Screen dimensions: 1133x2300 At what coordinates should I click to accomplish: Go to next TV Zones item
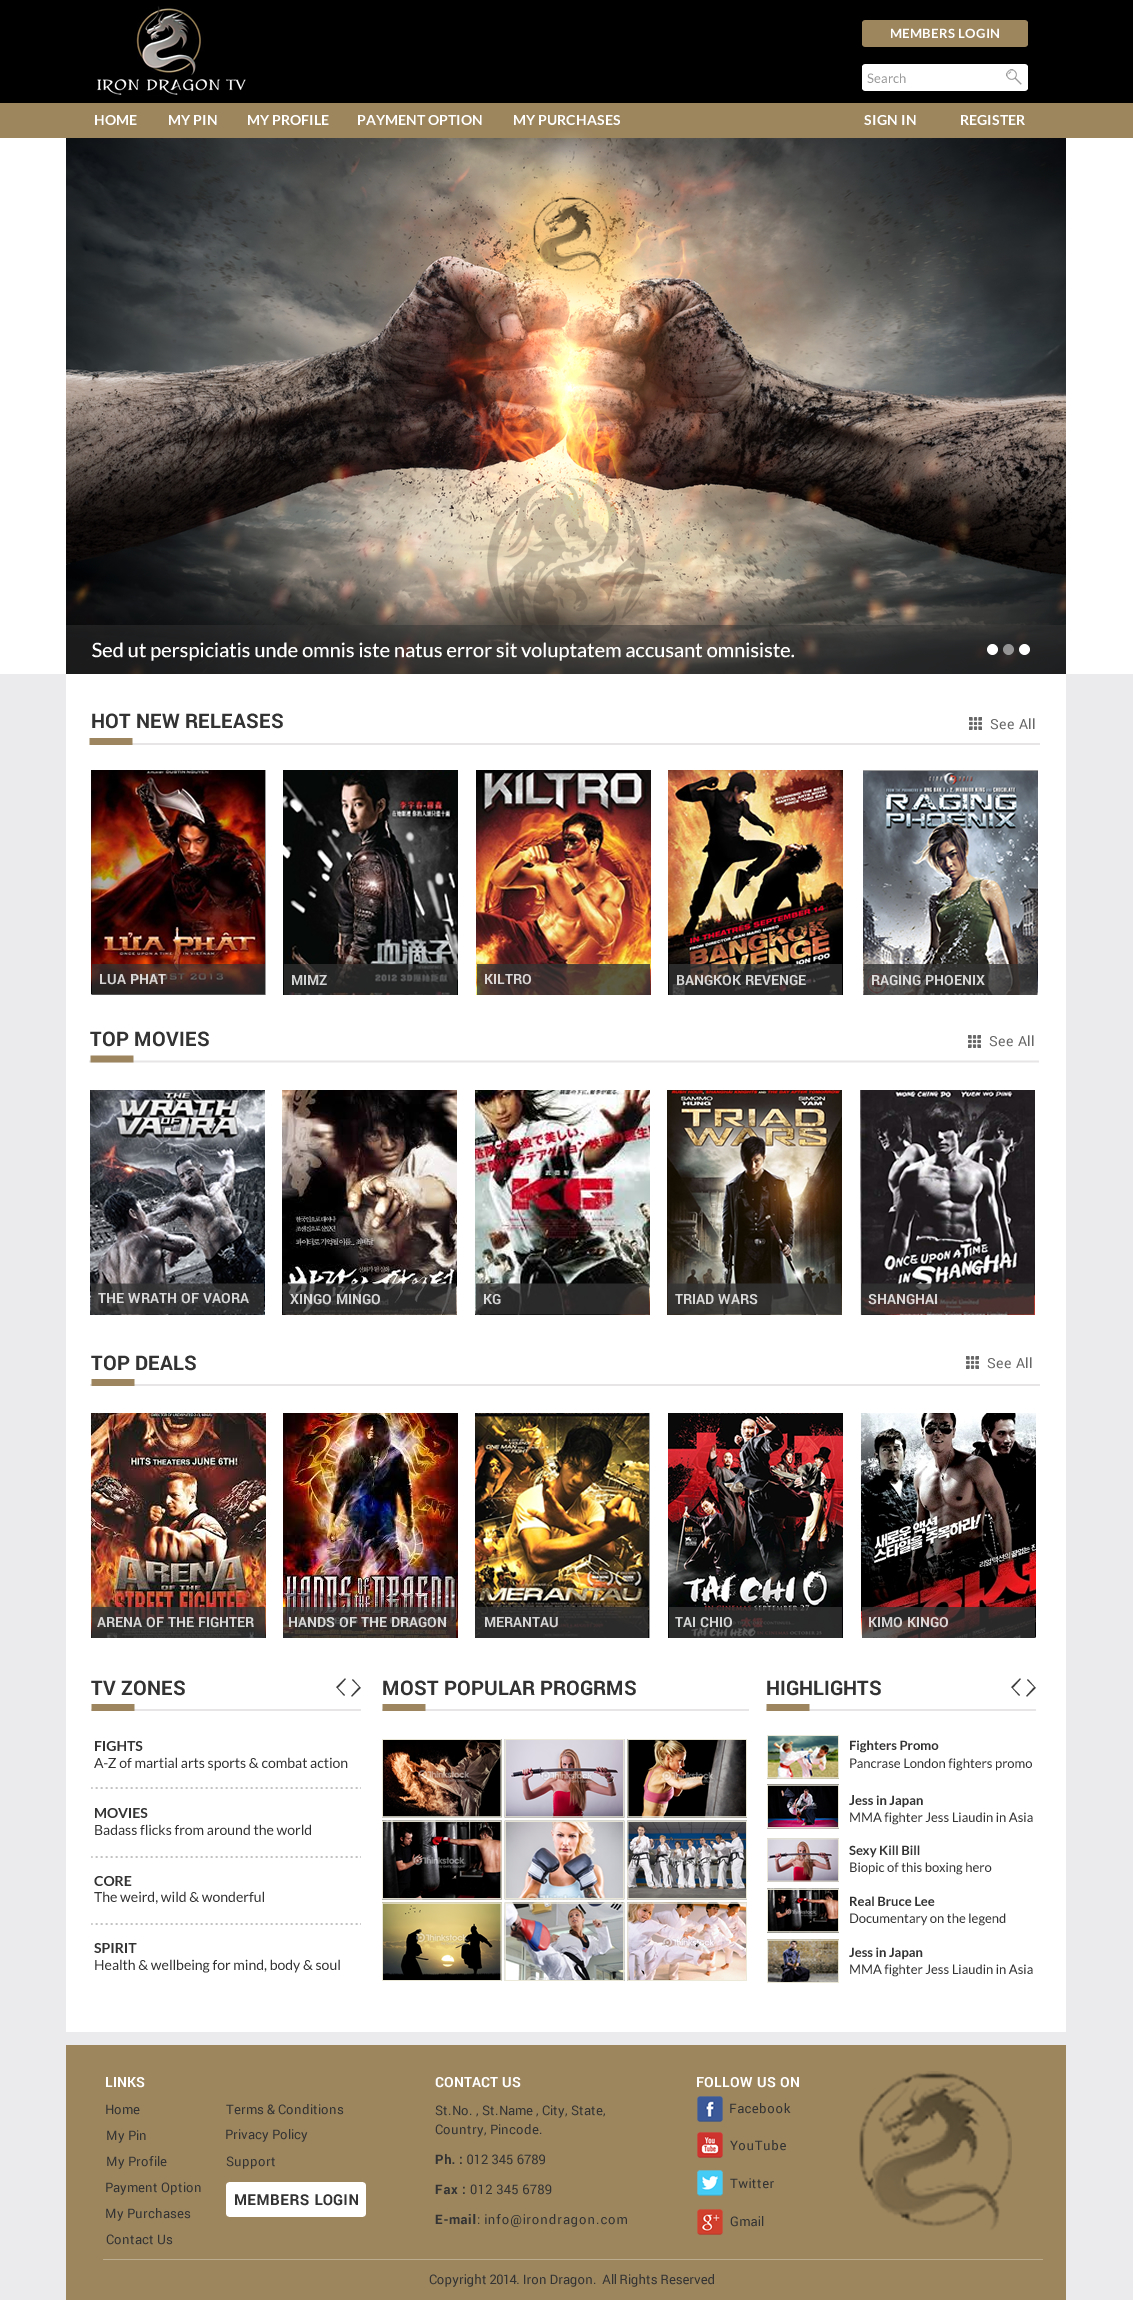(x=355, y=1688)
